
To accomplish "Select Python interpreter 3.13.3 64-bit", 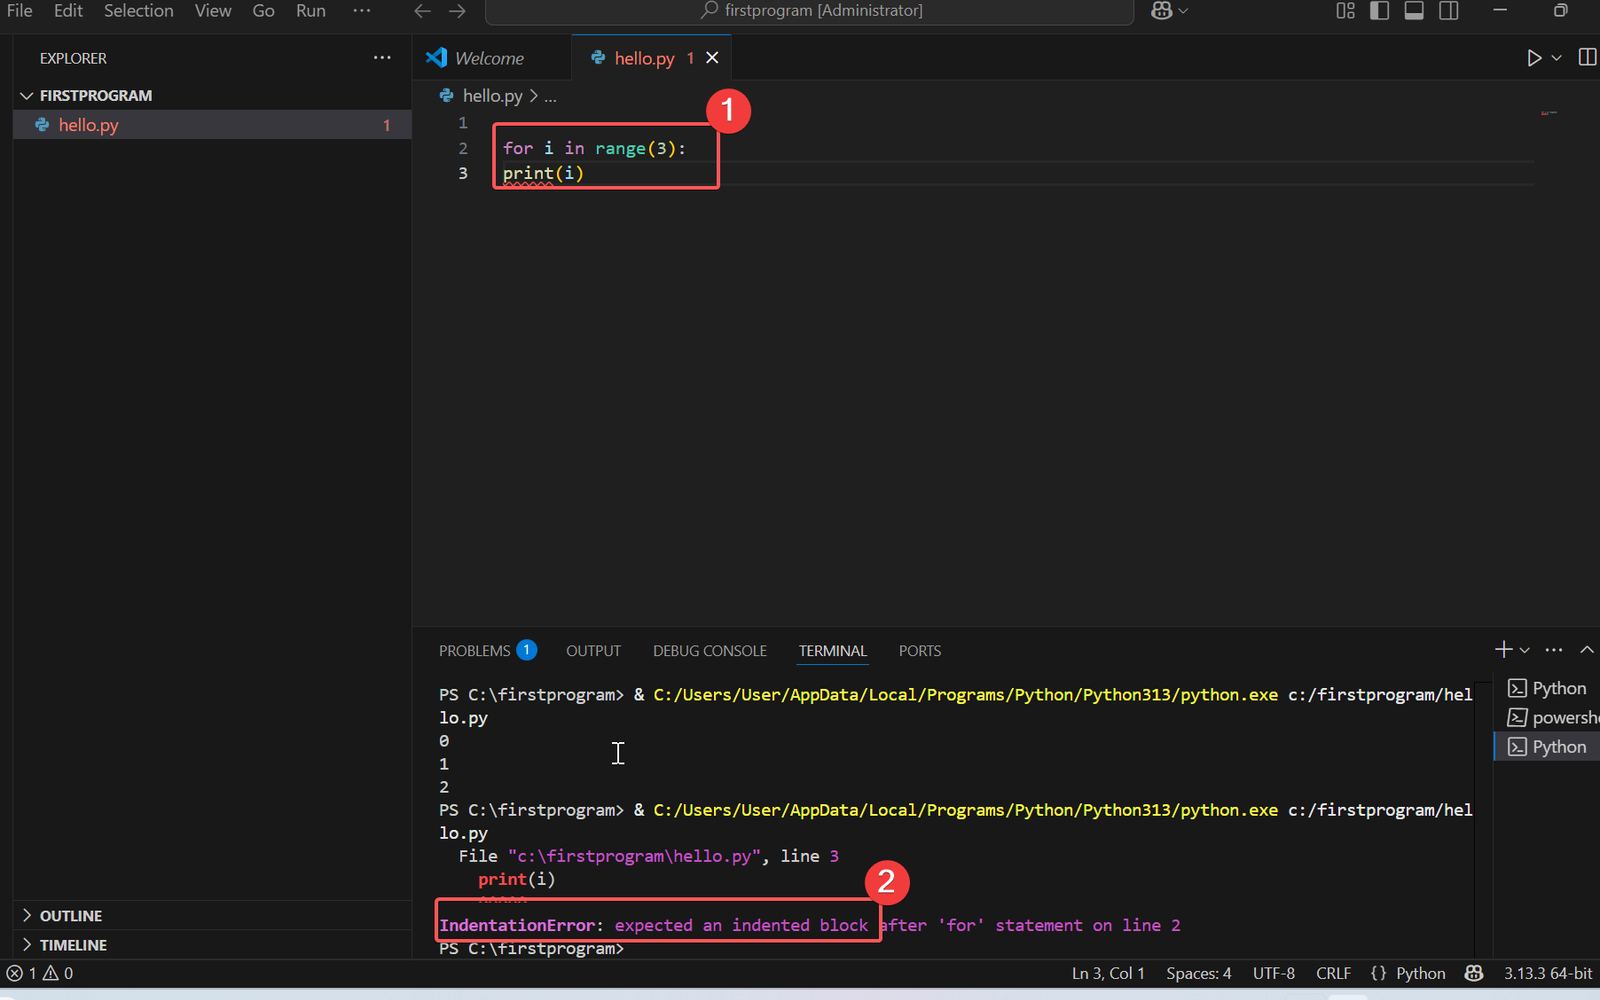I will (x=1548, y=973).
